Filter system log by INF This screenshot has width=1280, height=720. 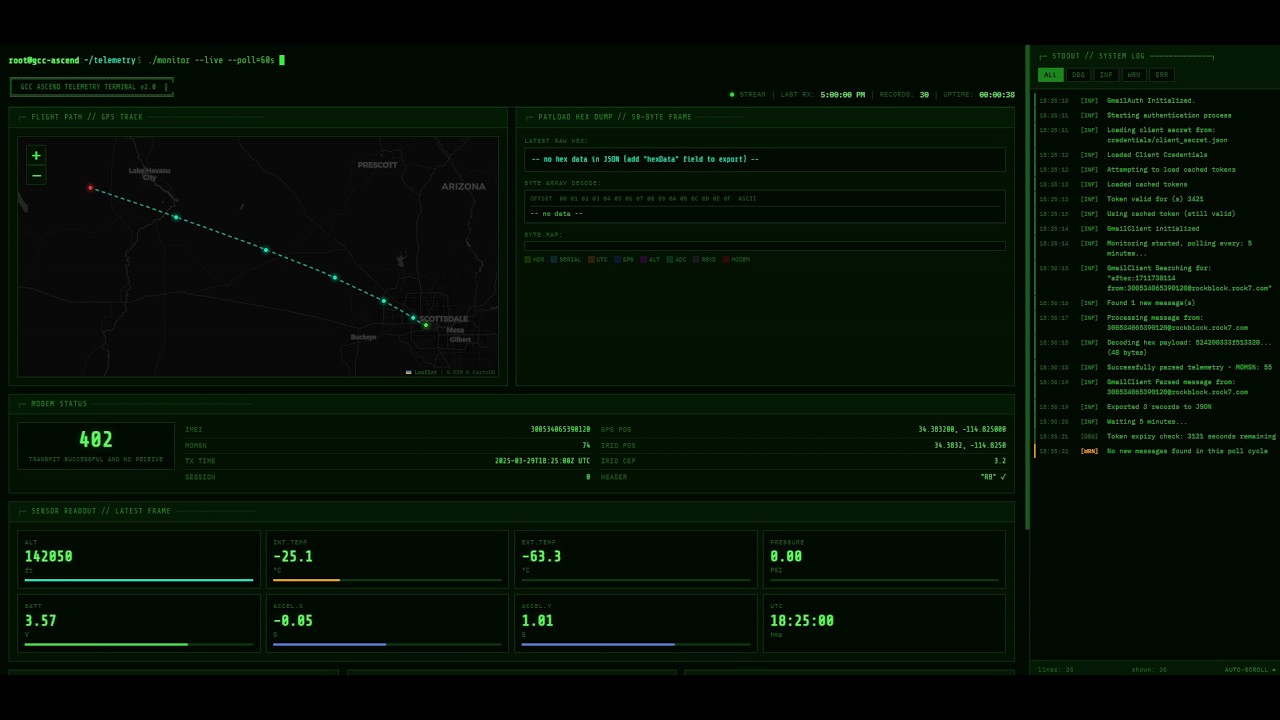click(1106, 75)
